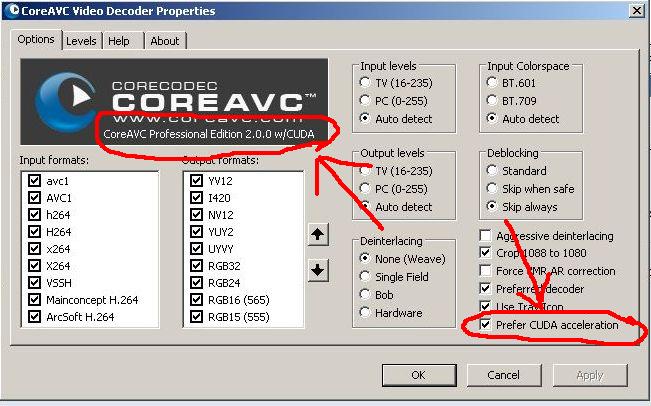Open the Help tab
The height and width of the screenshot is (406, 651).
pos(119,41)
